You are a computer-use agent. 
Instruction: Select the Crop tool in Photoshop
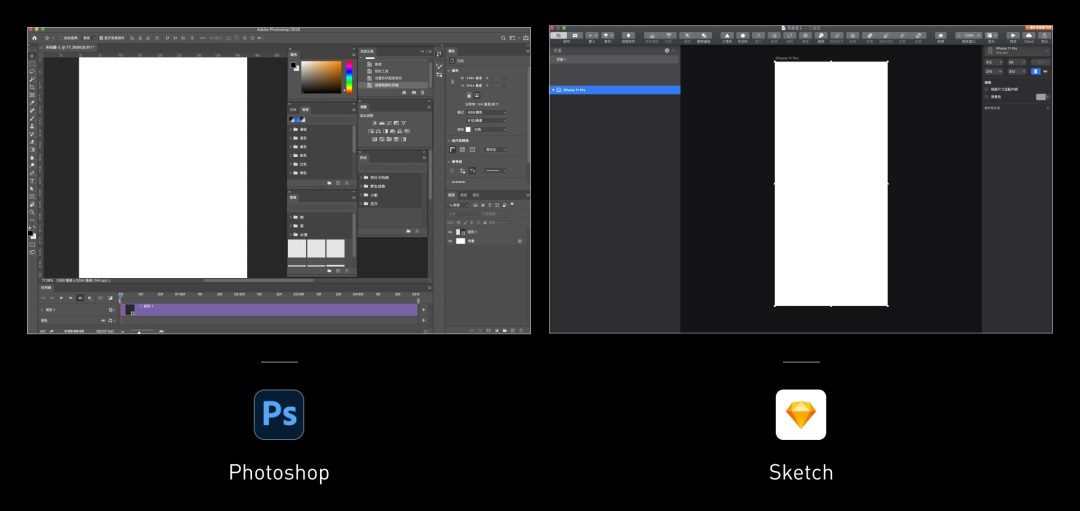pos(32,87)
